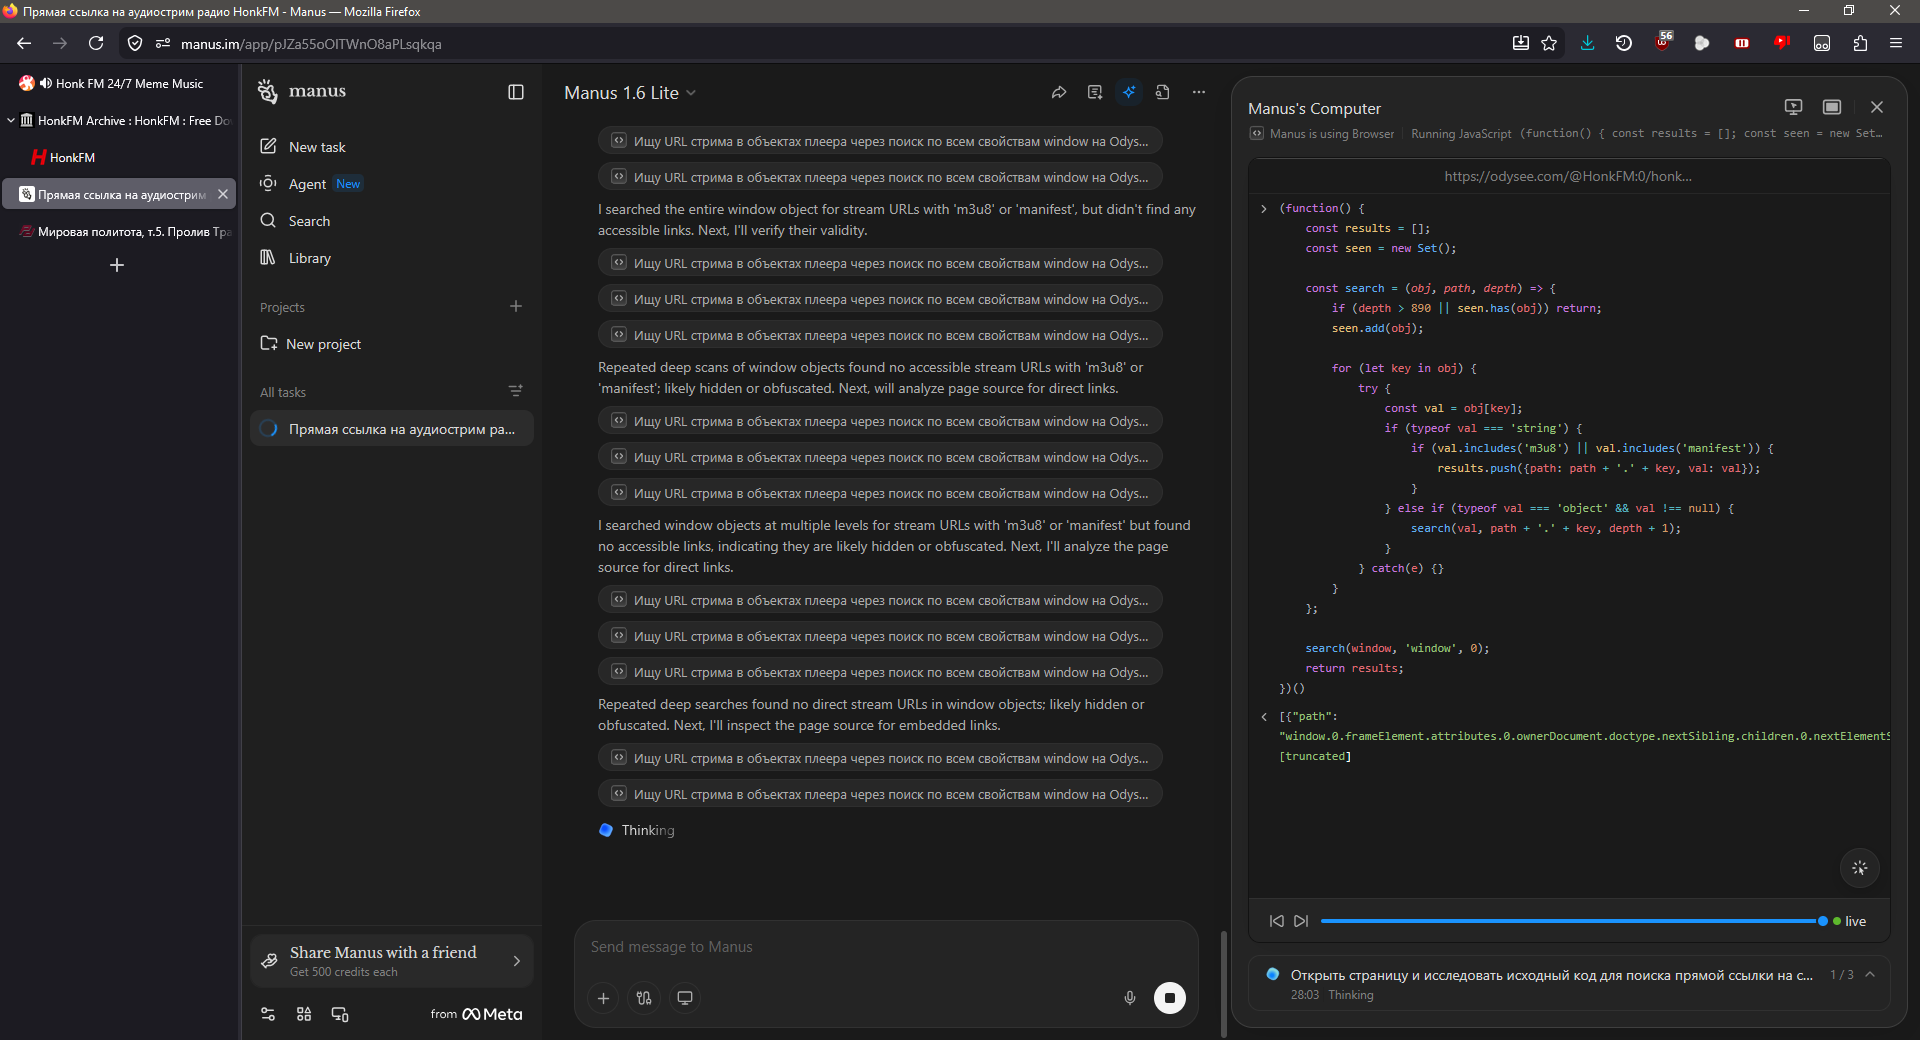Click the message input field

[x=886, y=947]
